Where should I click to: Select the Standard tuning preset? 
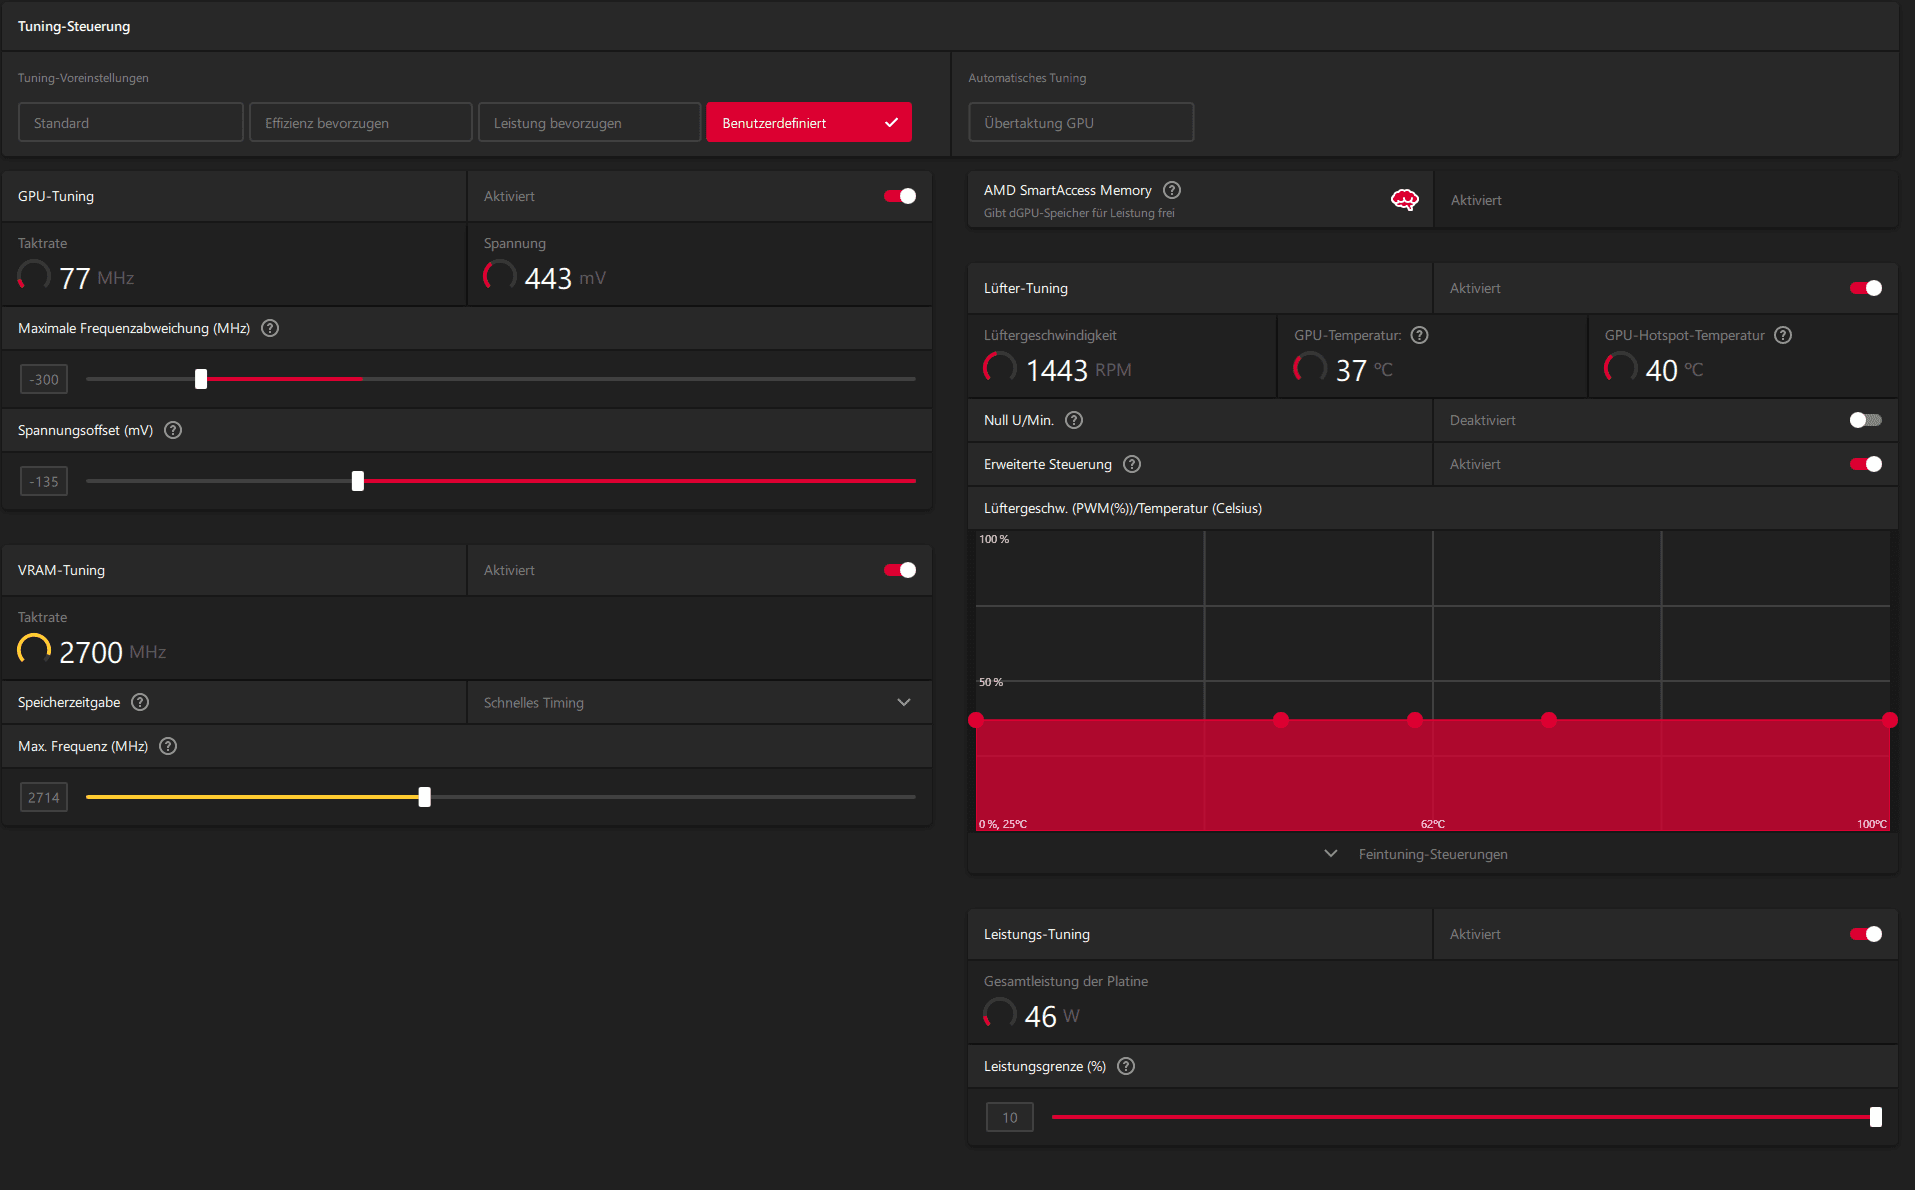[x=131, y=123]
